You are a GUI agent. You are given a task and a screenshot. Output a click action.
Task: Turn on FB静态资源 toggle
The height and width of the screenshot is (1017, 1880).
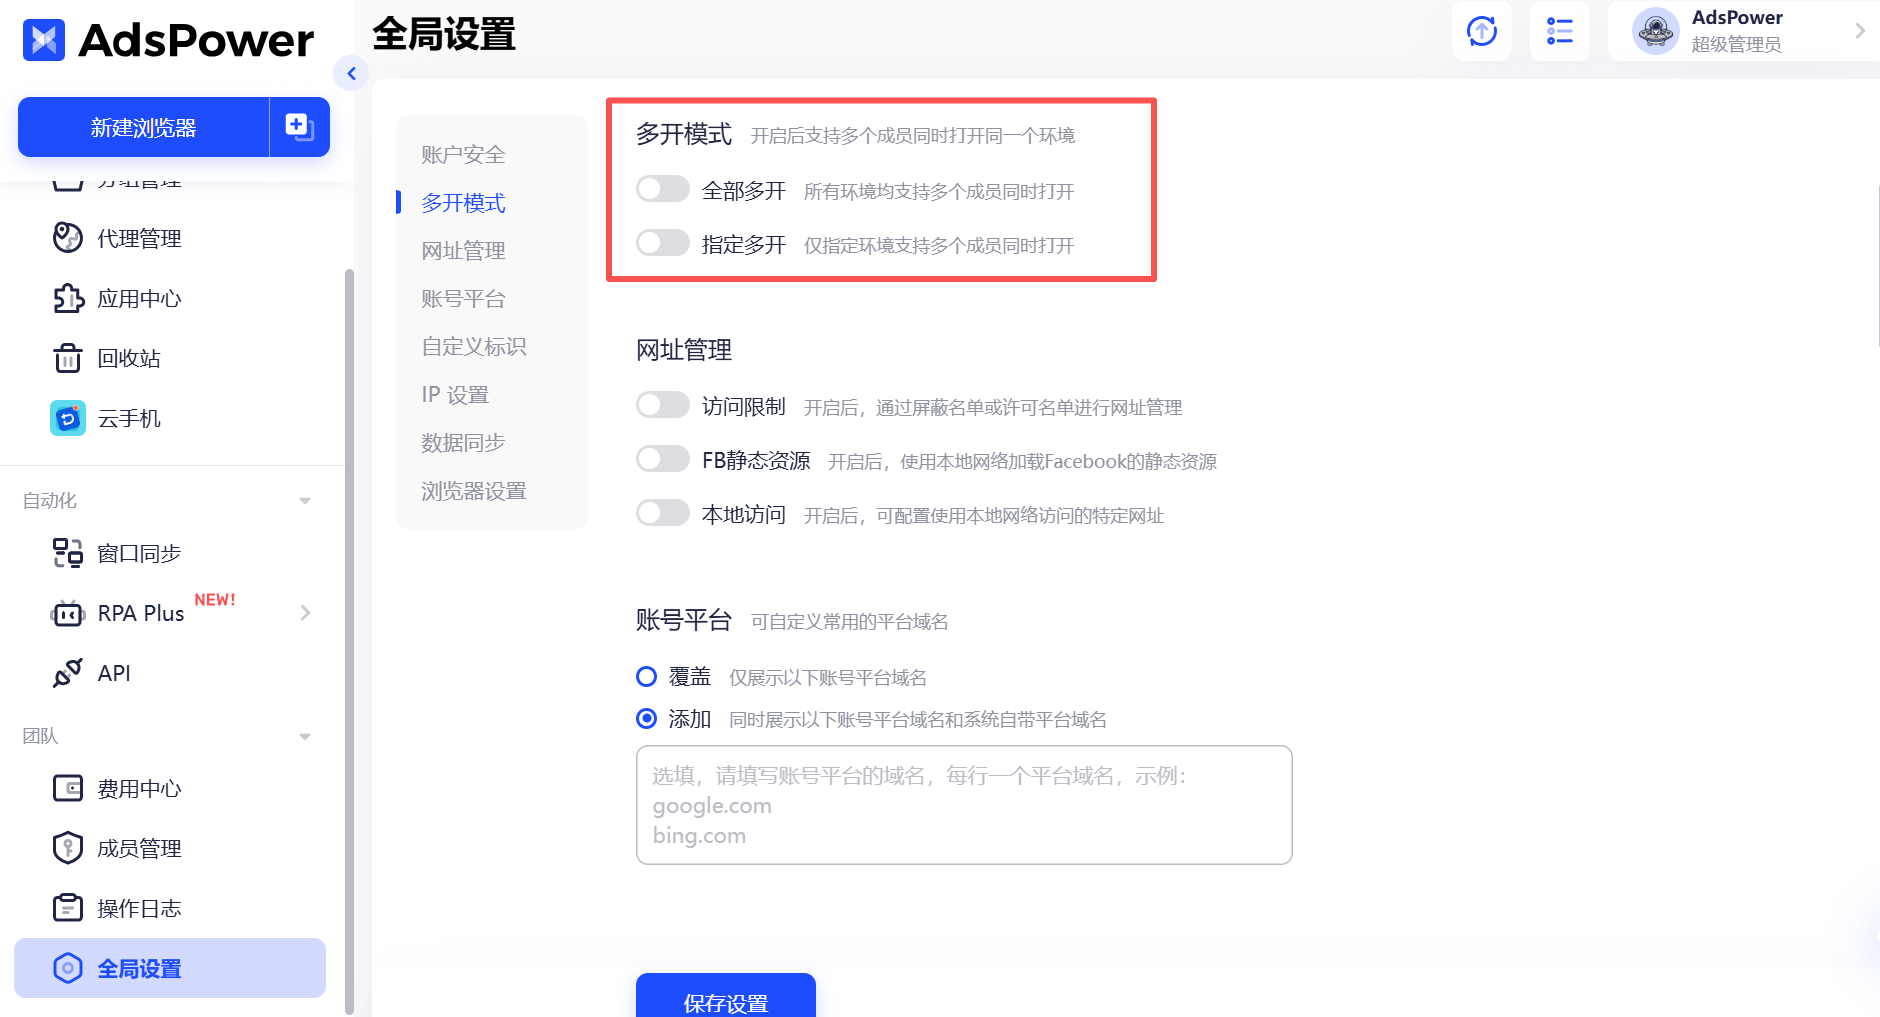(663, 459)
